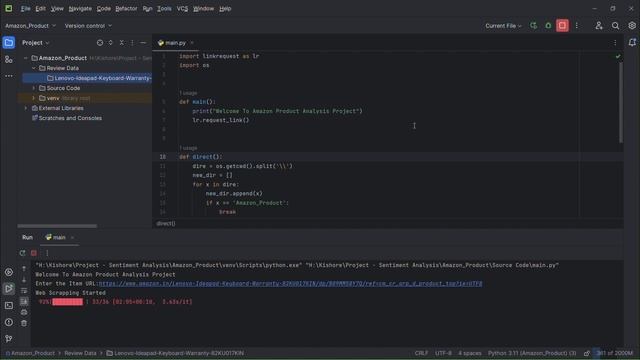Screen dimensions: 640x360
Task: Toggle read-only lock in status bar
Action: [x=587, y=353]
